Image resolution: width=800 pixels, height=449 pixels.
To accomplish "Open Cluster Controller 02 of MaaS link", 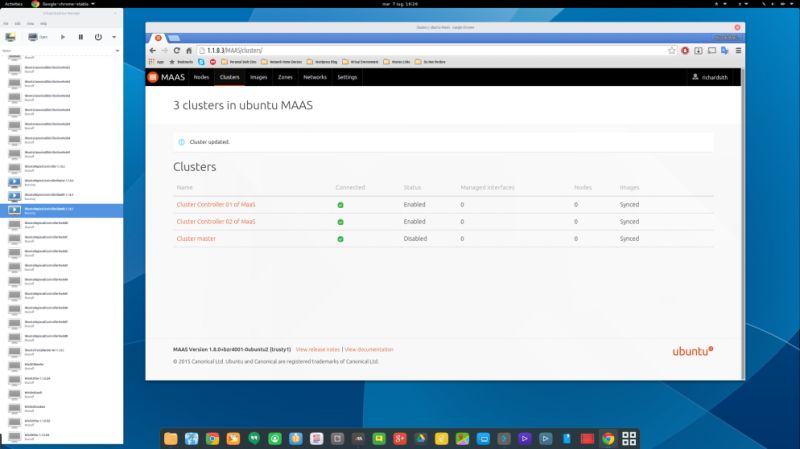I will pyautogui.click(x=216, y=221).
